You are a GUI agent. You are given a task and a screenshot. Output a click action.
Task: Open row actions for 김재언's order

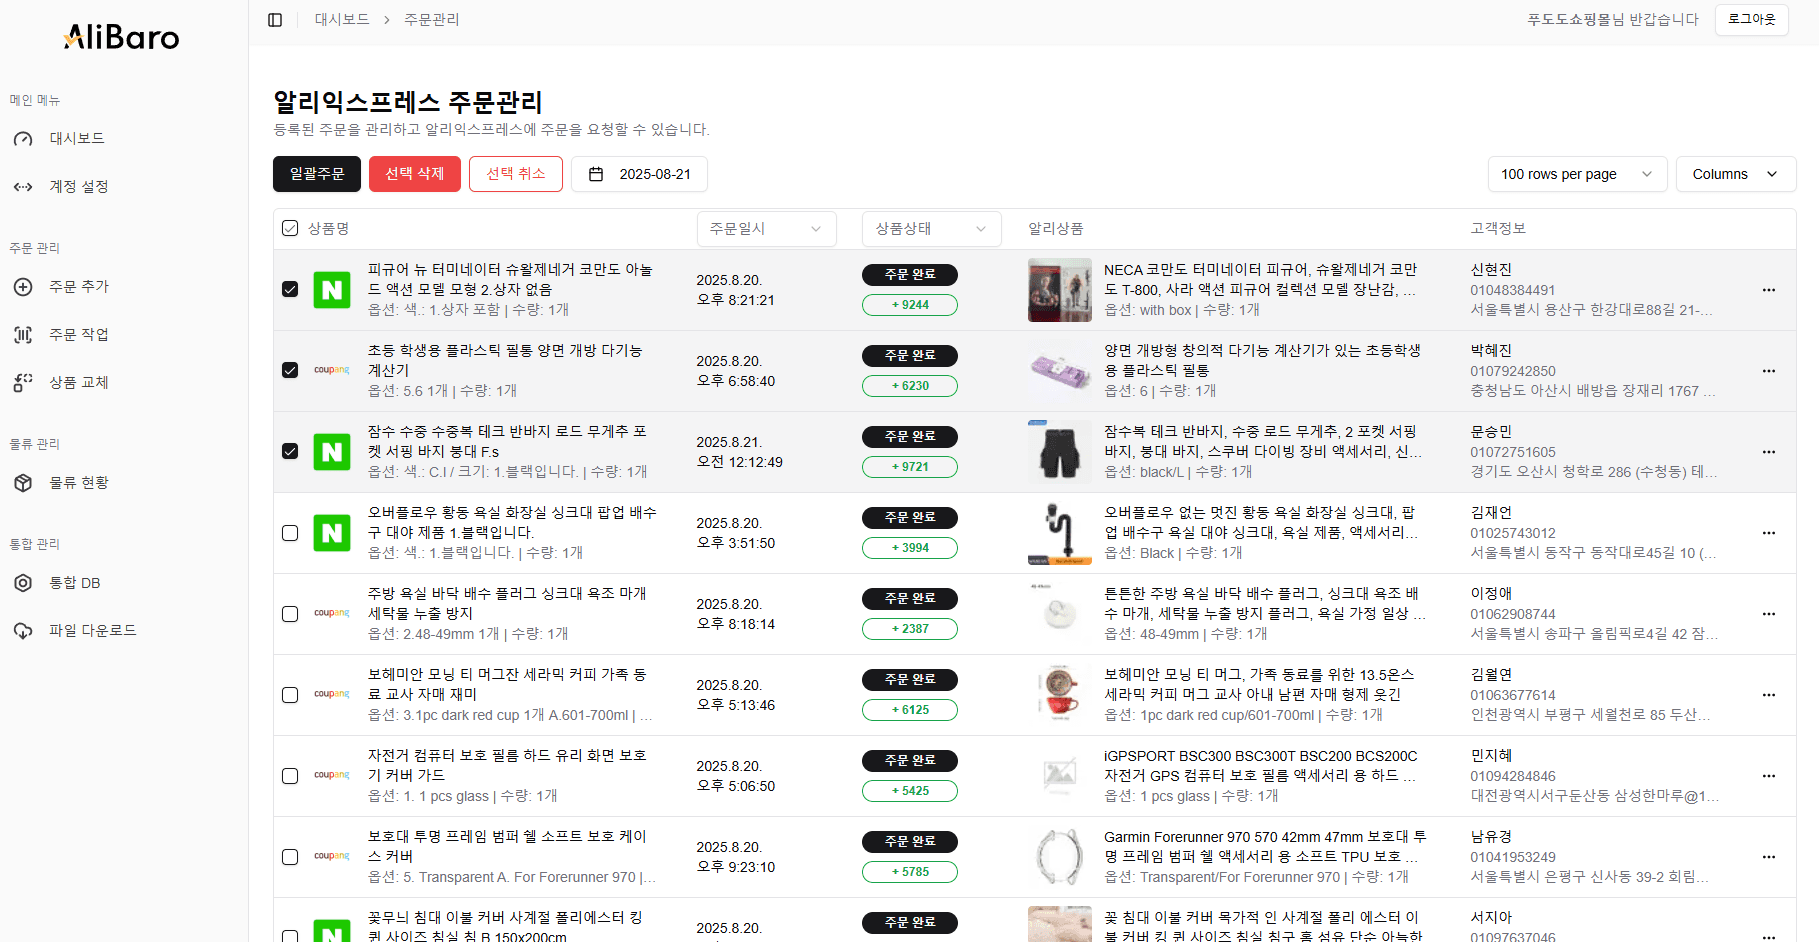(x=1768, y=533)
